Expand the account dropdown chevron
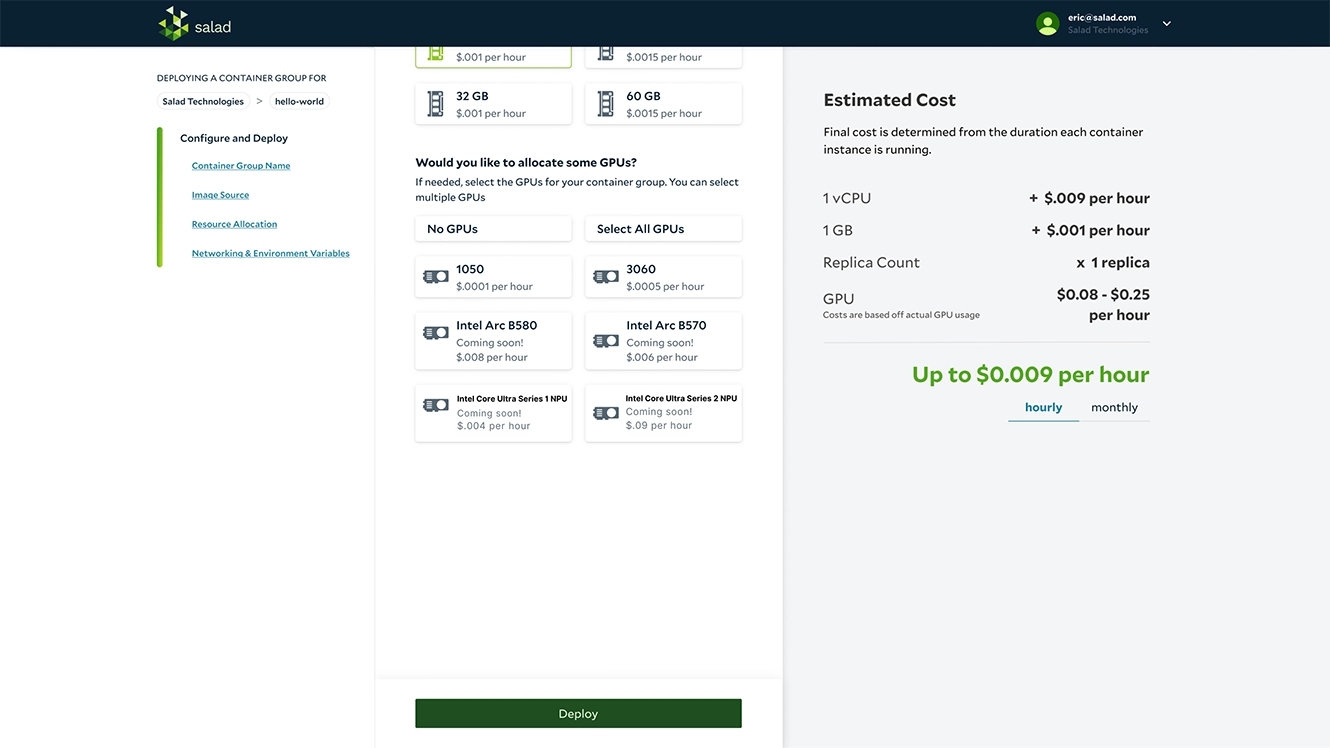This screenshot has height=748, width=1330. [x=1166, y=24]
